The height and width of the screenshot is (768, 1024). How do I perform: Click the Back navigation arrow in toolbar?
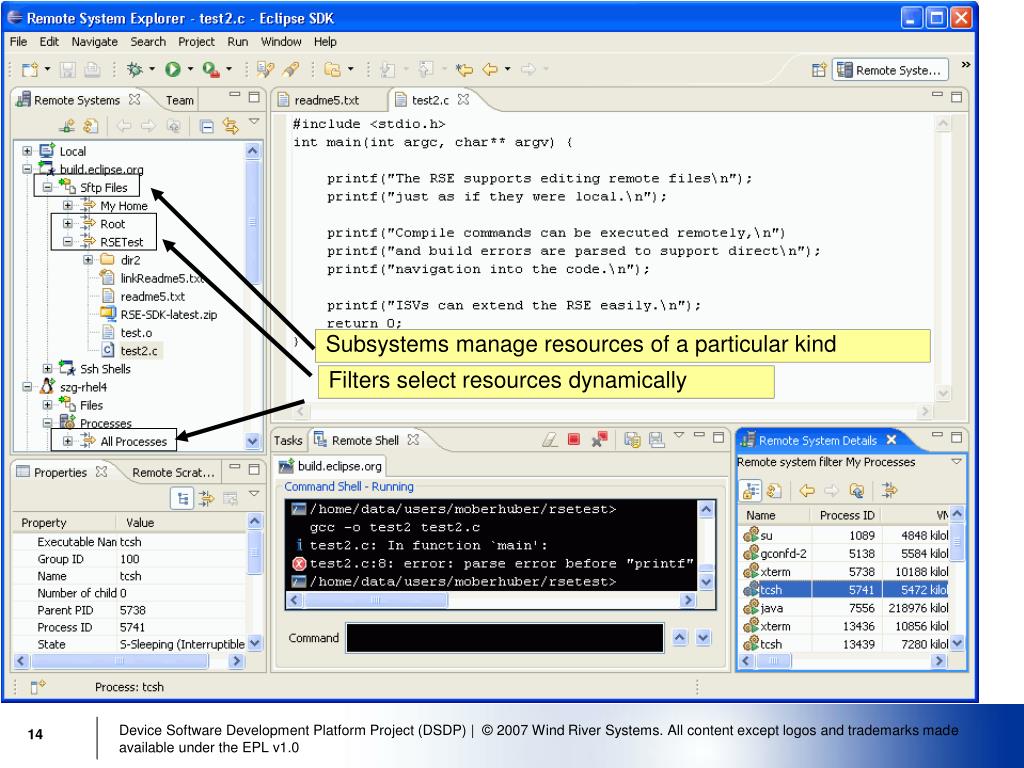(x=490, y=69)
